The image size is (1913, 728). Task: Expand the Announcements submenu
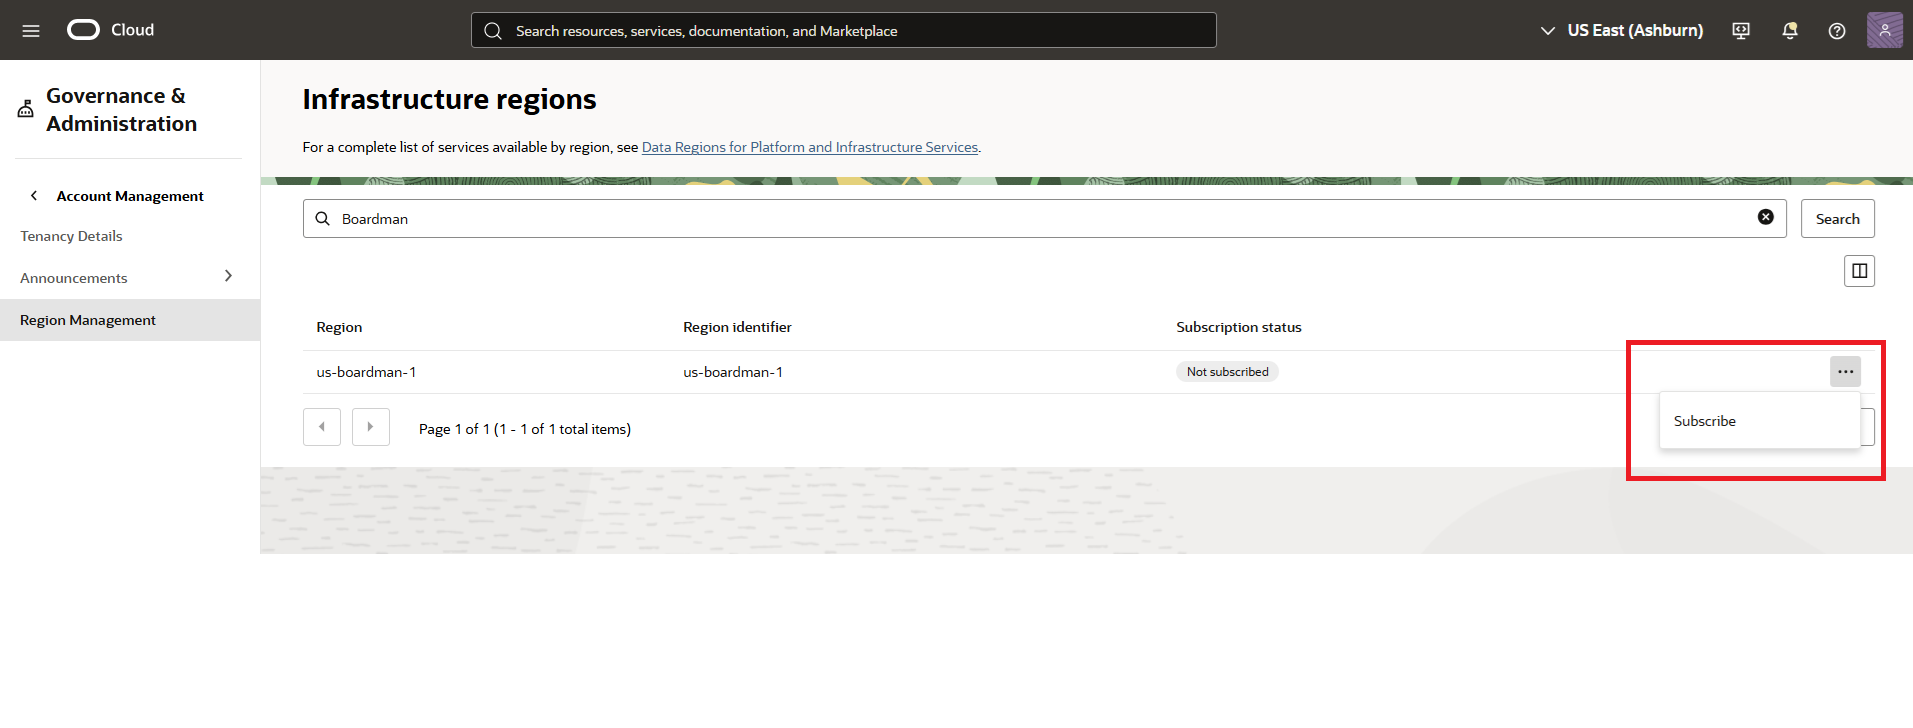(228, 276)
